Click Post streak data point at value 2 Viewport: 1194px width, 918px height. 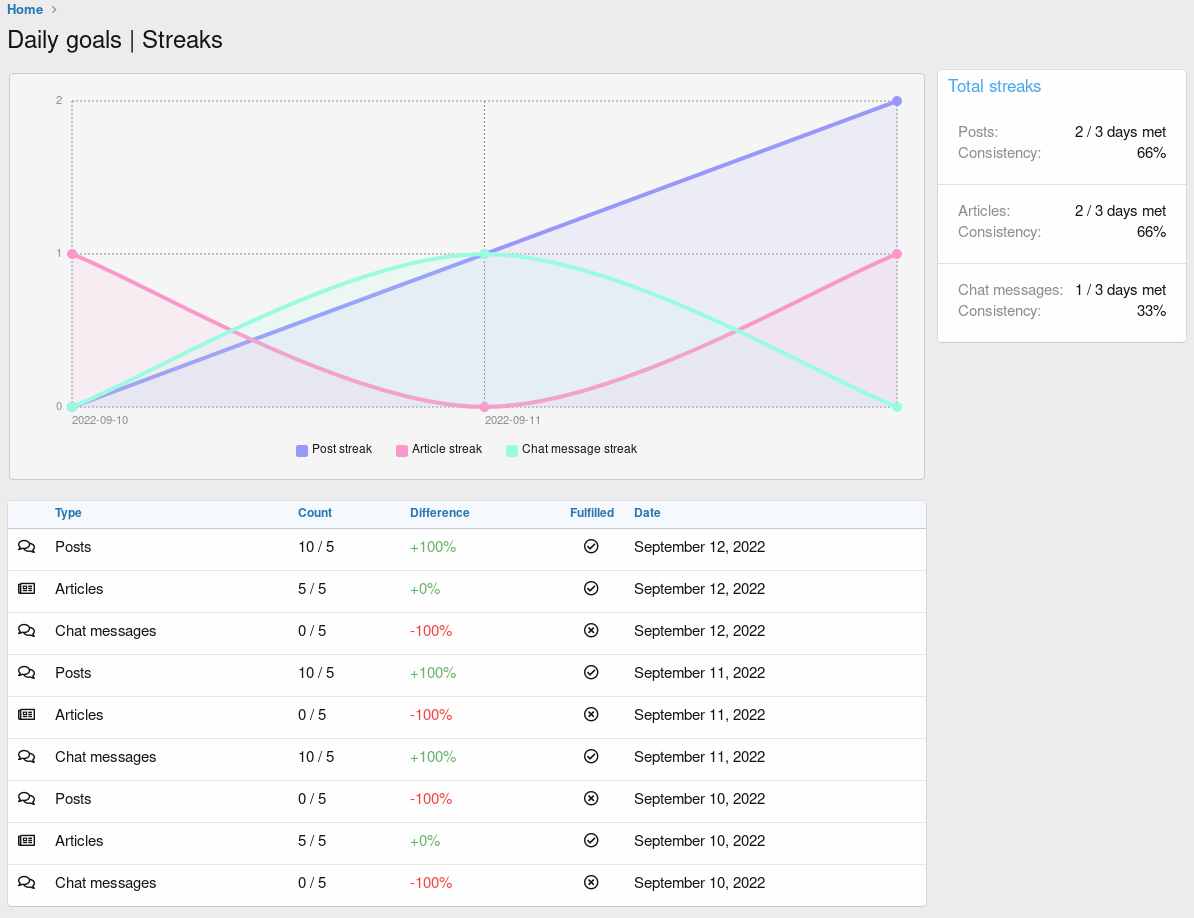pyautogui.click(x=897, y=101)
